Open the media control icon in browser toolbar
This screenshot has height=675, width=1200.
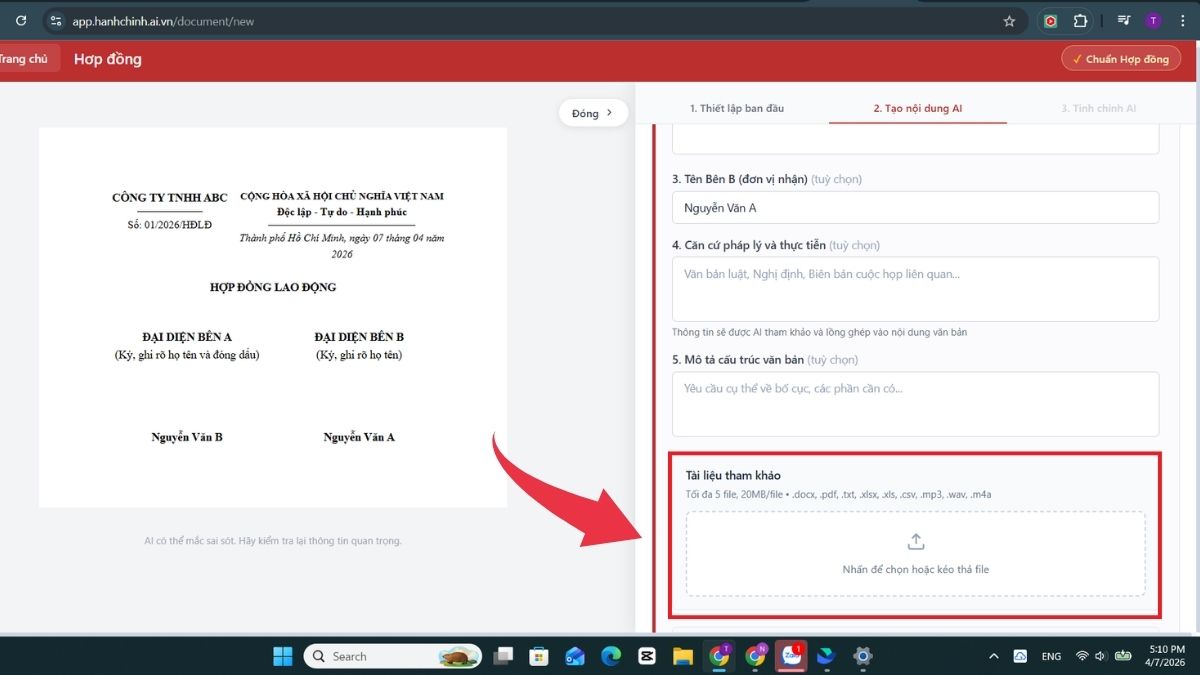click(x=1124, y=20)
